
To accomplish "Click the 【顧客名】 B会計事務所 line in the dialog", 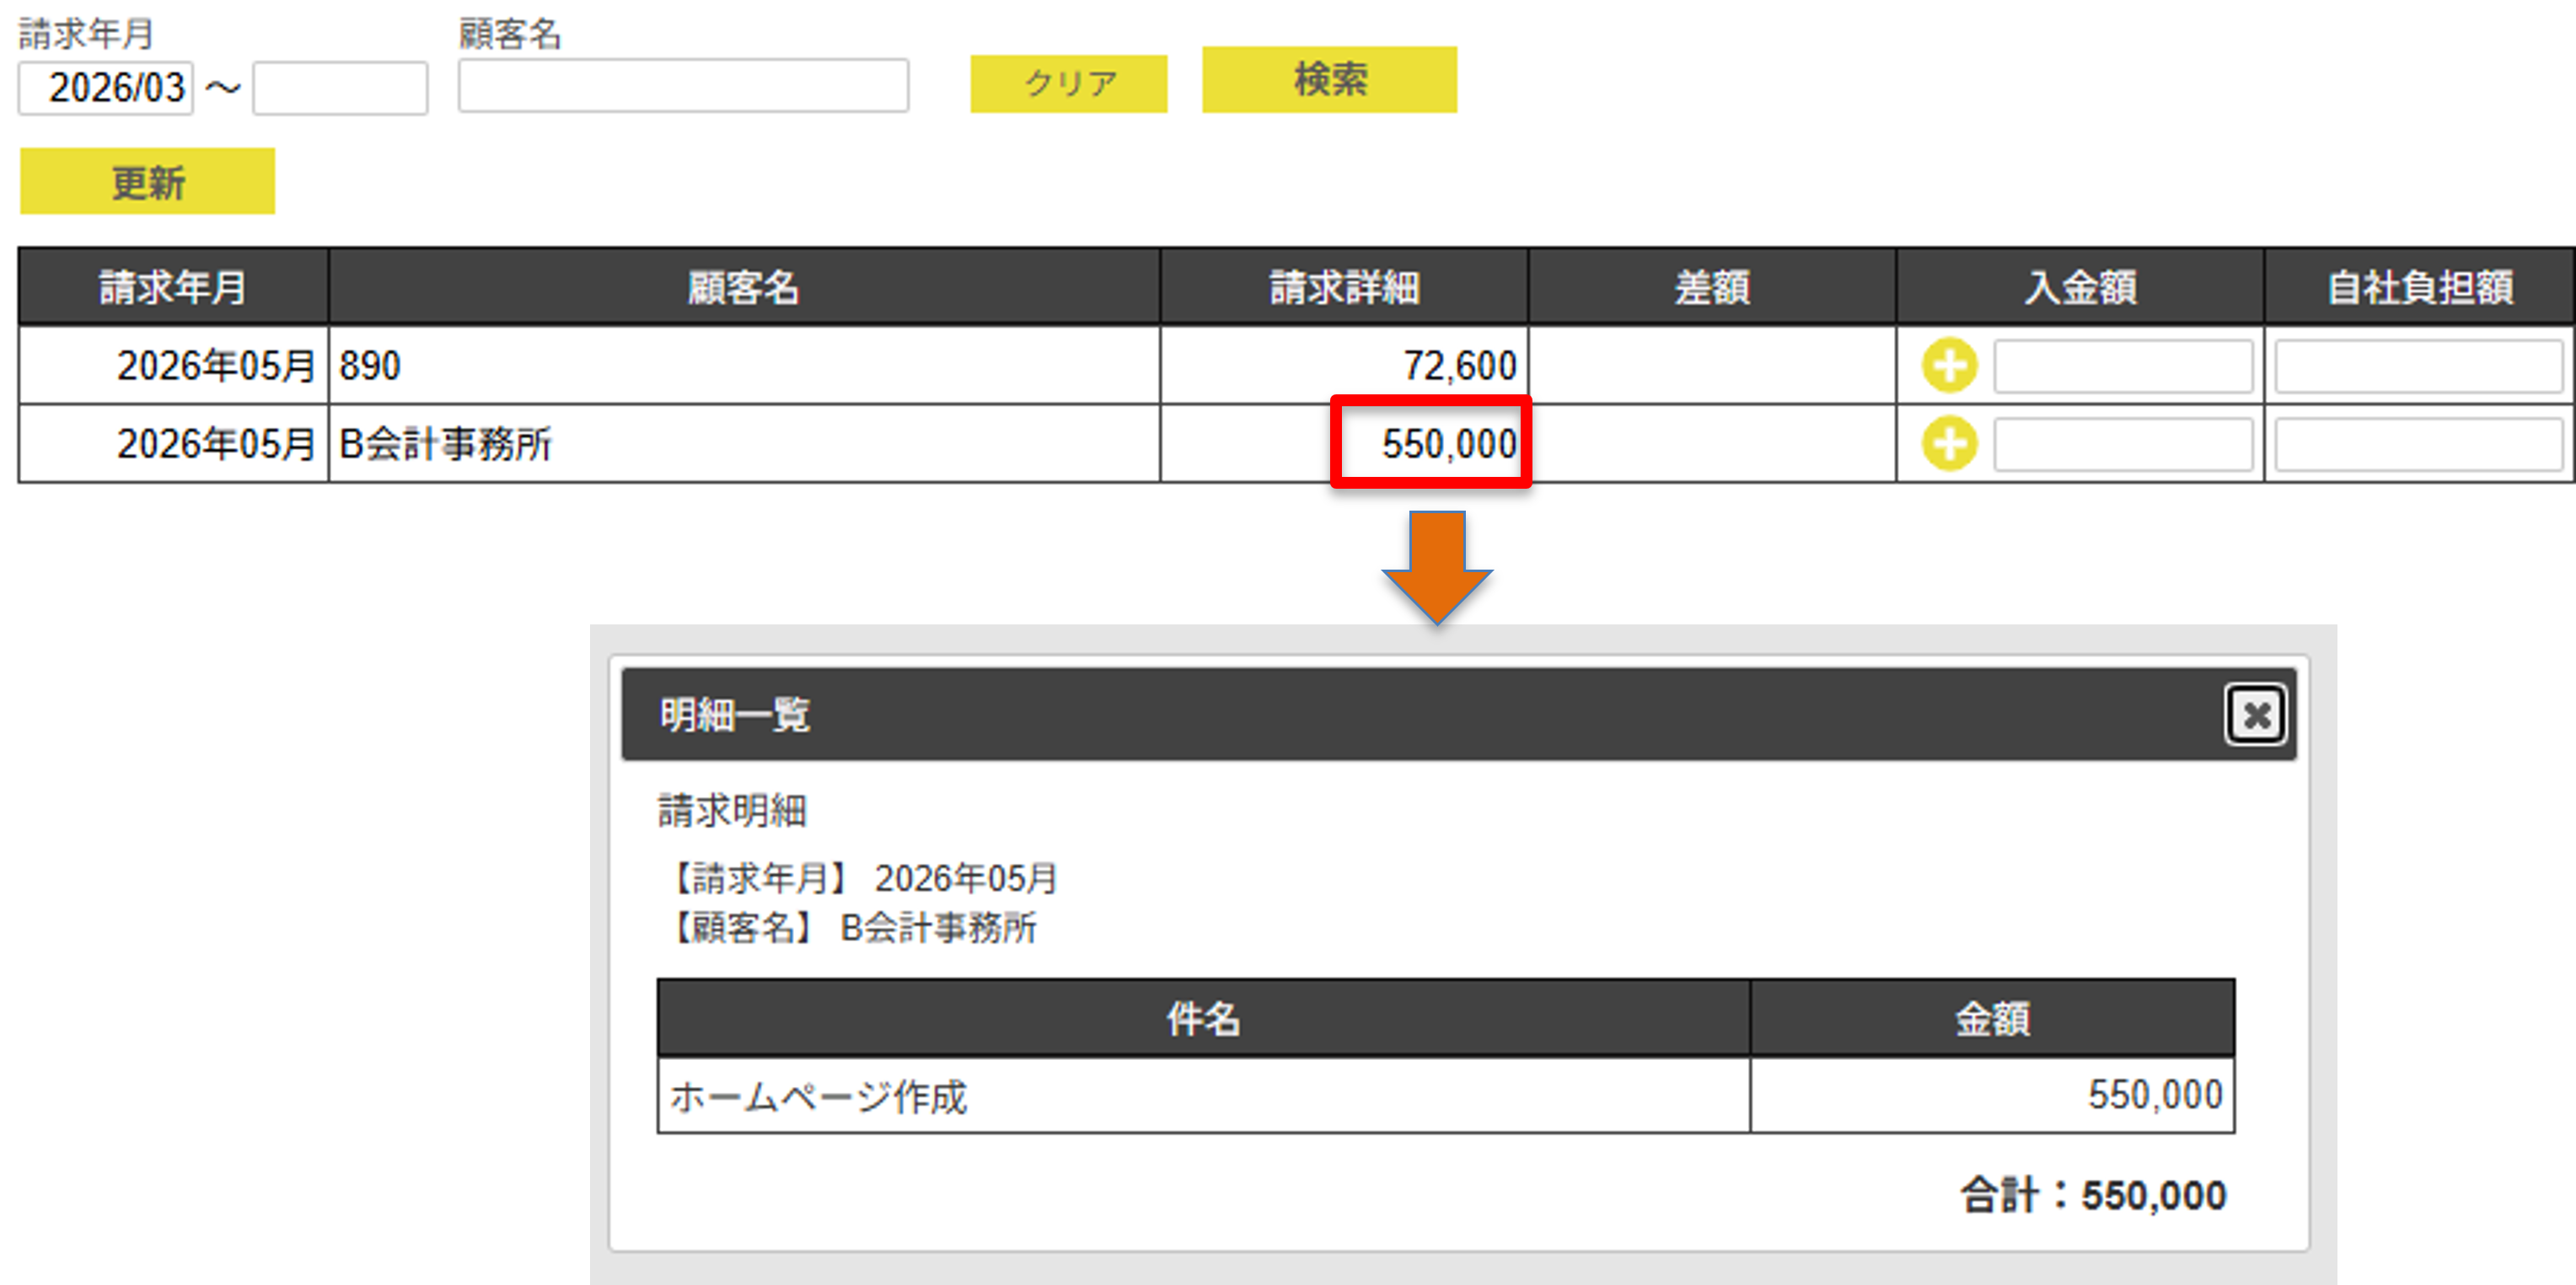I will click(x=849, y=927).
